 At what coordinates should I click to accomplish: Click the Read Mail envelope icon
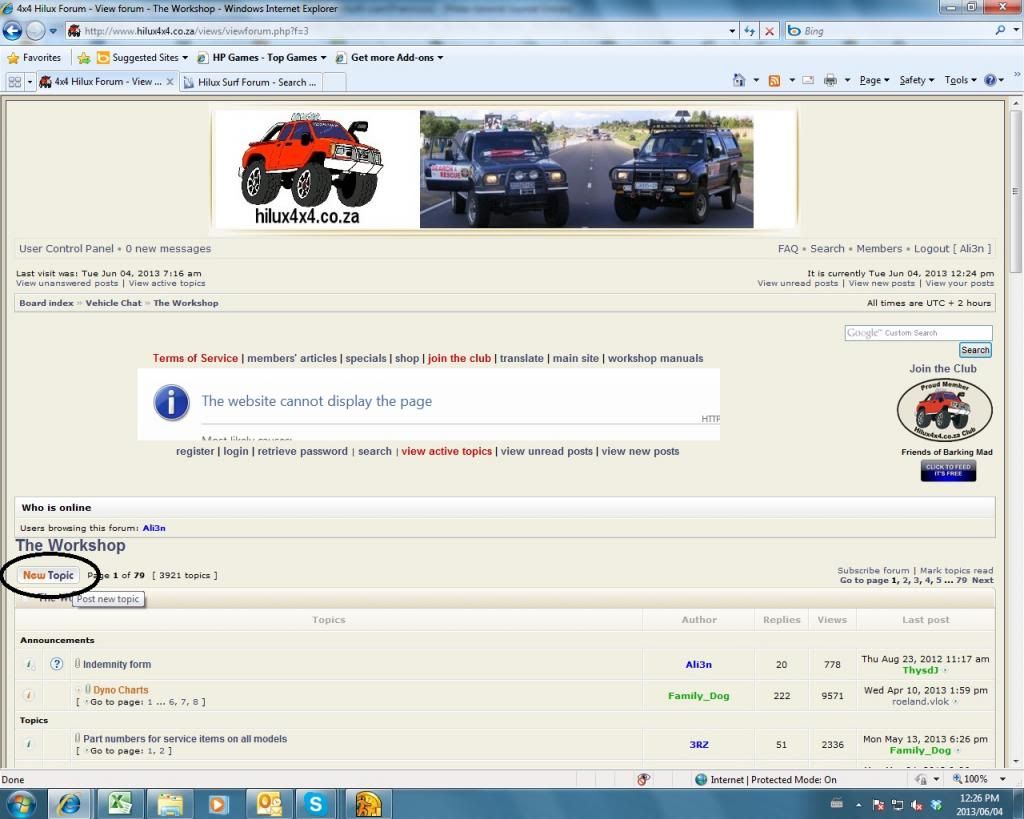pos(808,80)
